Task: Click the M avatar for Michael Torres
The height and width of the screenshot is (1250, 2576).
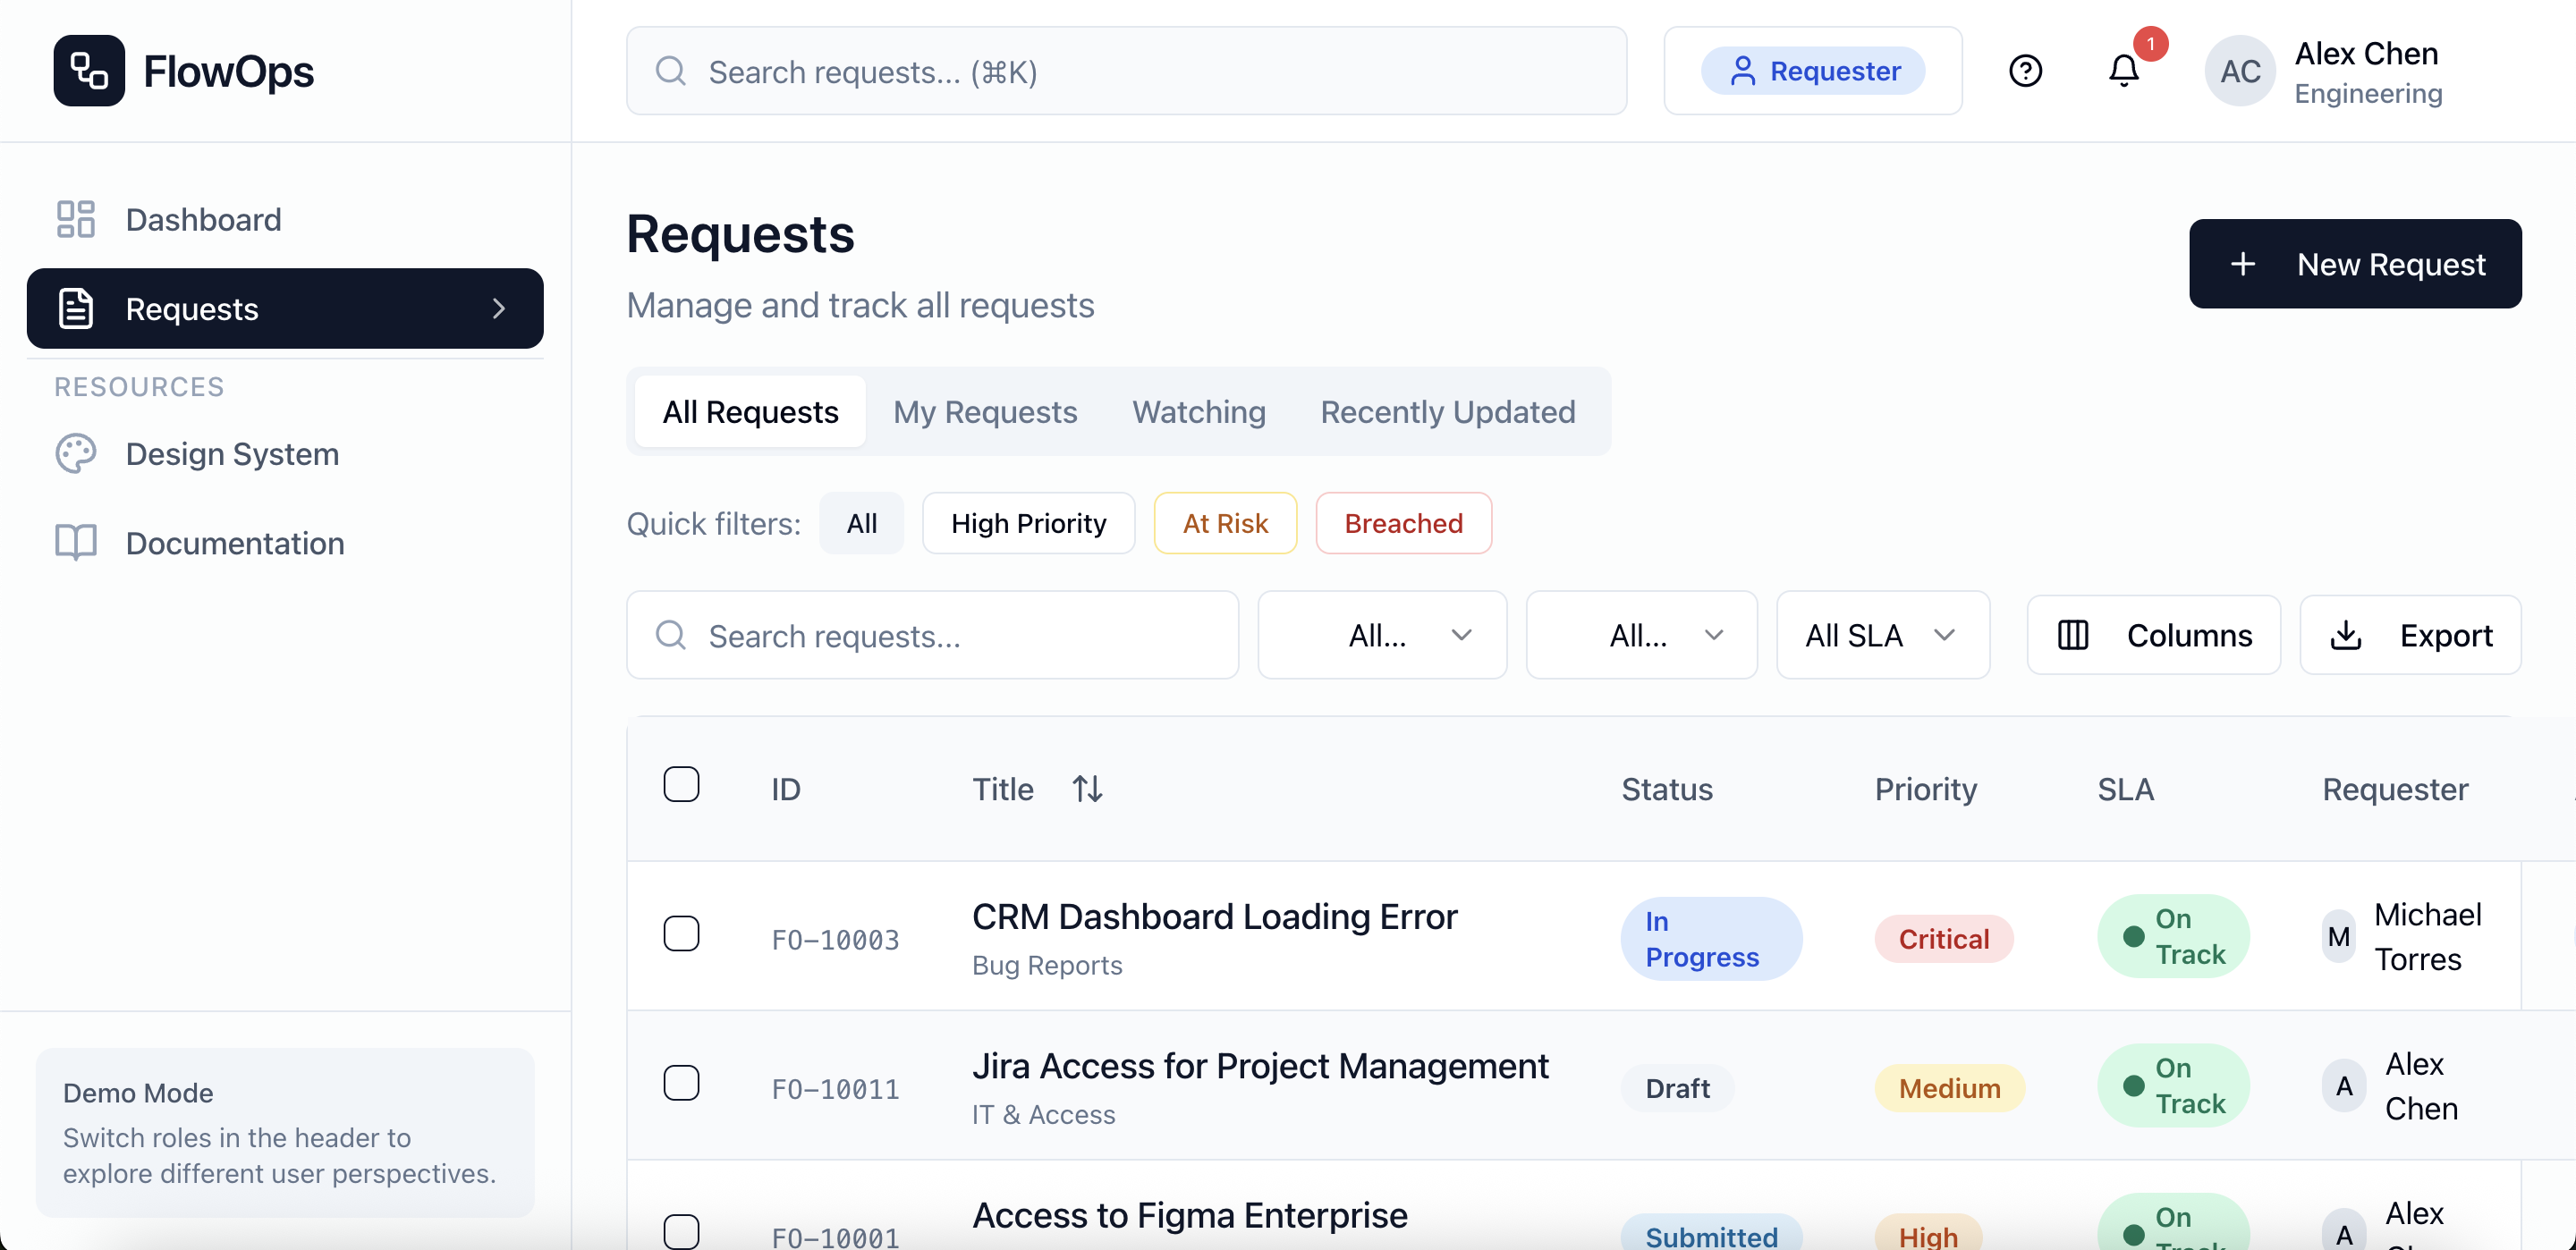Action: pyautogui.click(x=2338, y=936)
